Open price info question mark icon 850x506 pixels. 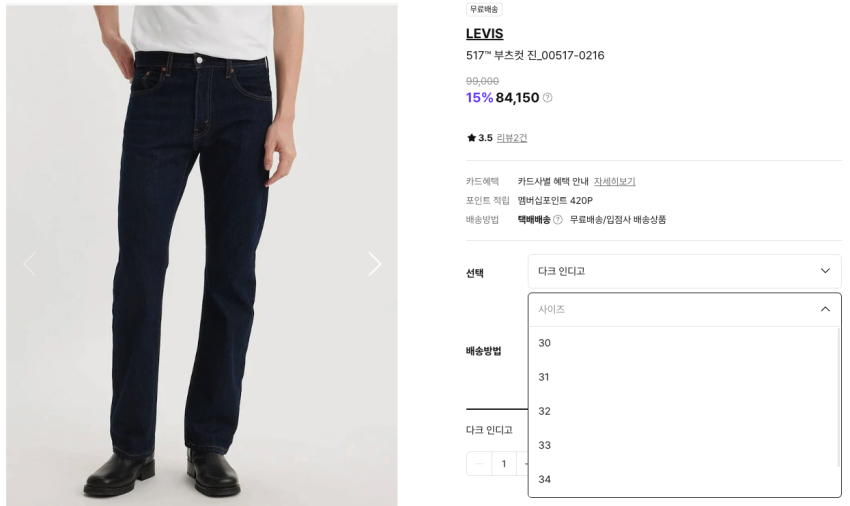tap(548, 98)
